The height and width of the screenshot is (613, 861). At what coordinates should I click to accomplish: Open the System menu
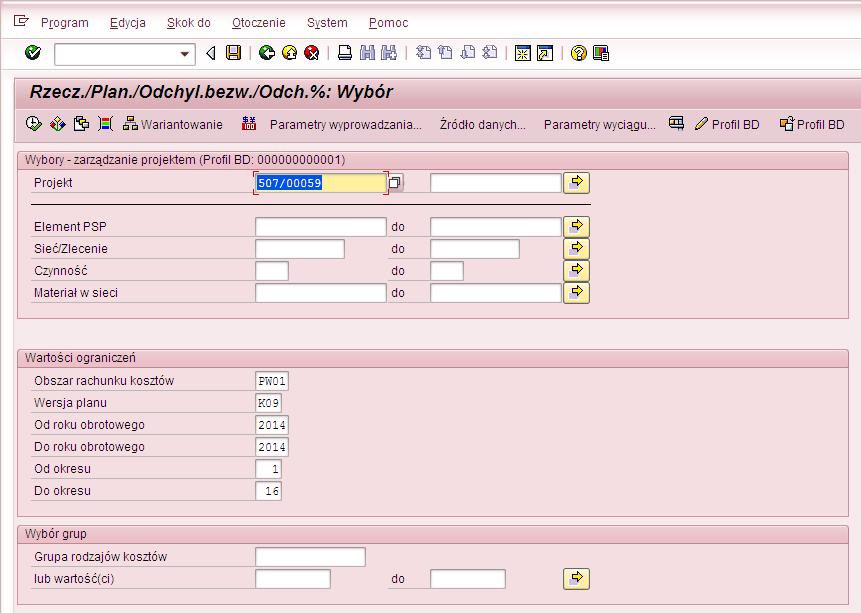[x=327, y=23]
